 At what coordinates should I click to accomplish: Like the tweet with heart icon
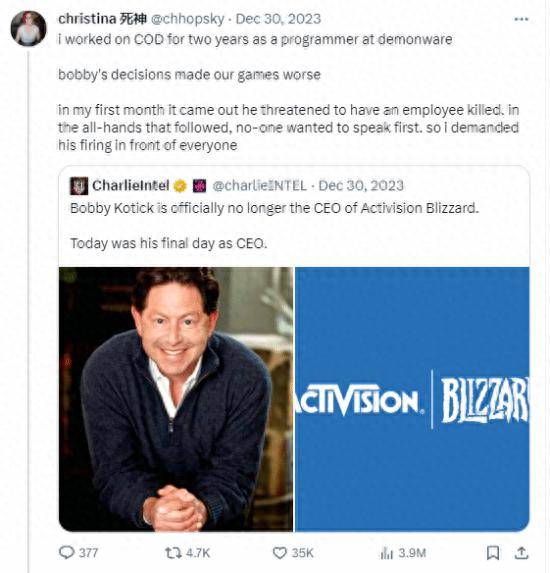click(280, 553)
